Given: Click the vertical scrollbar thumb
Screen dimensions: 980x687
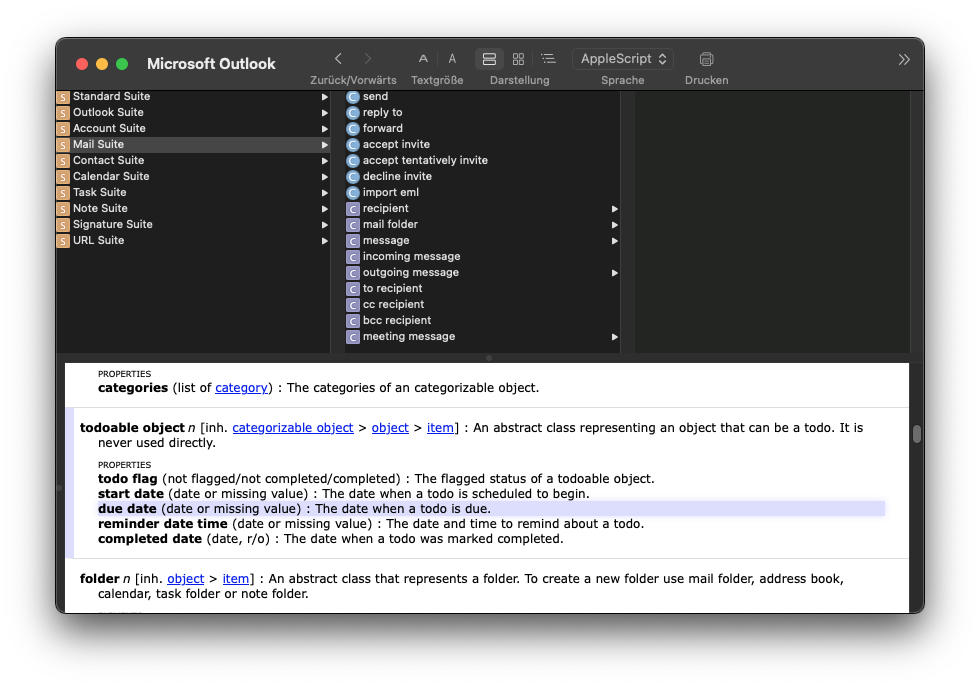Looking at the screenshot, I should [x=916, y=434].
